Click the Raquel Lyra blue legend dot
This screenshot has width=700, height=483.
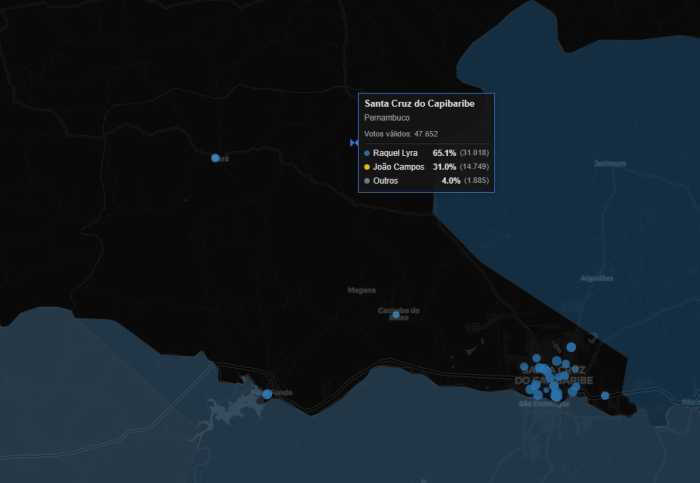[x=367, y=152]
